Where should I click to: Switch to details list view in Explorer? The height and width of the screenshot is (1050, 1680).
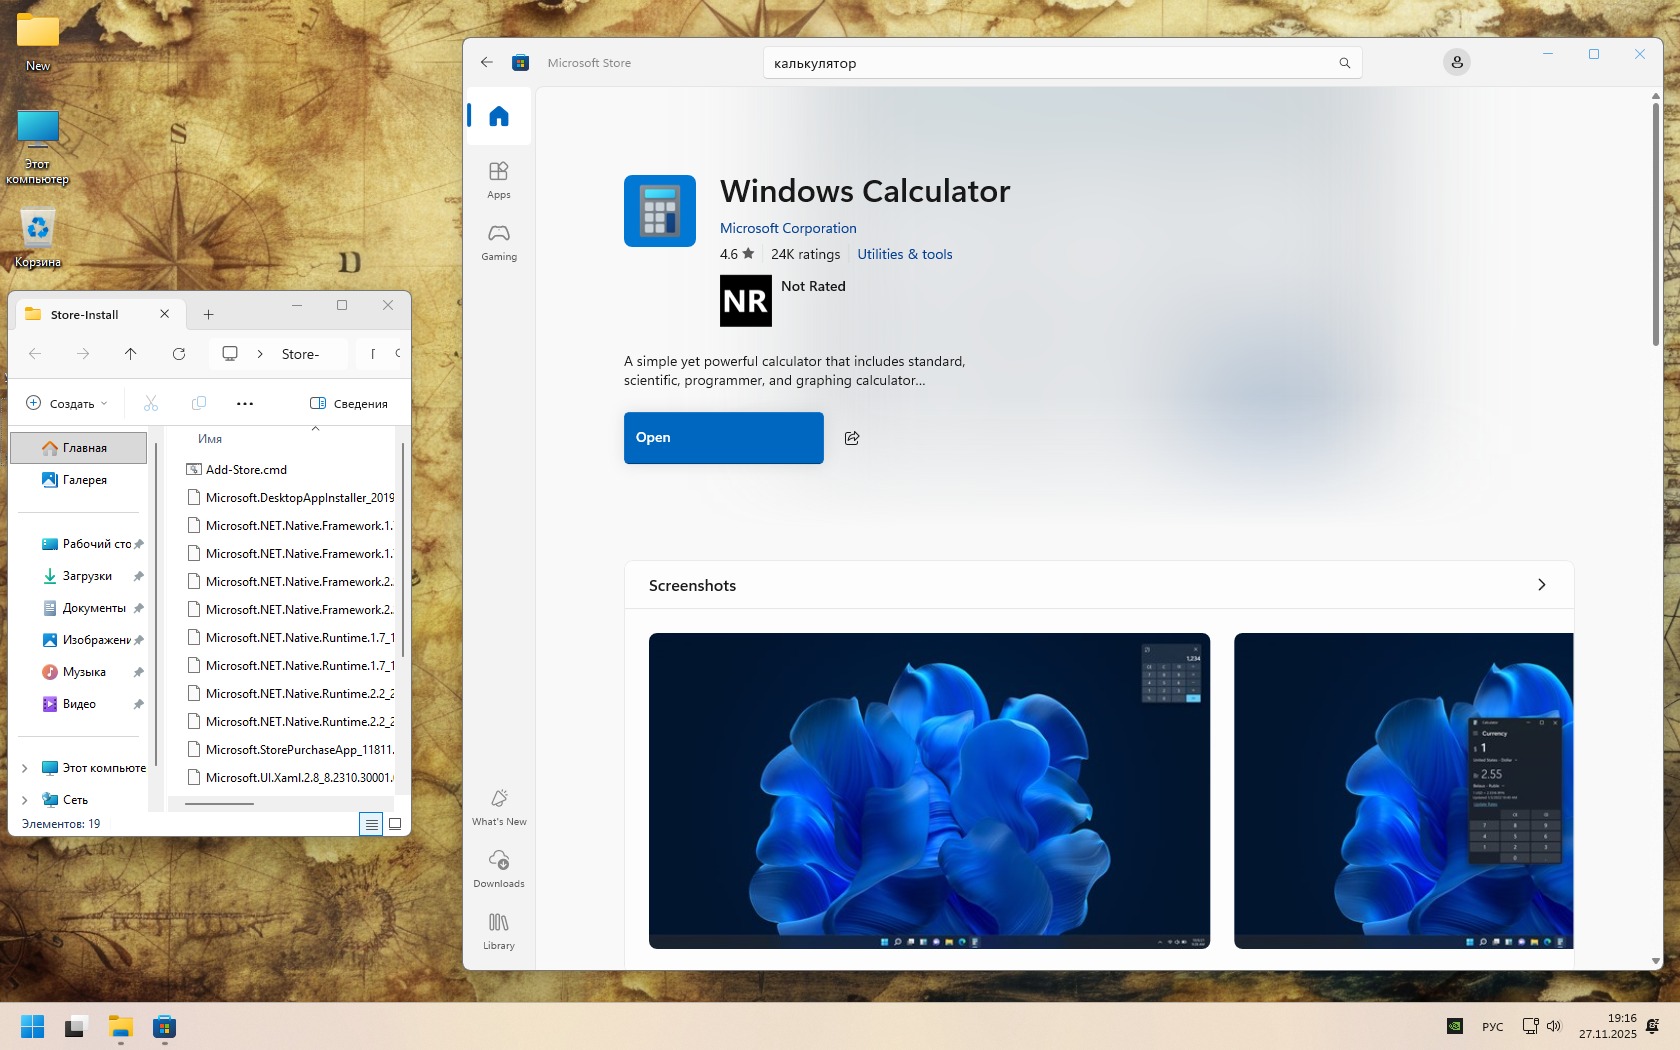tap(371, 824)
